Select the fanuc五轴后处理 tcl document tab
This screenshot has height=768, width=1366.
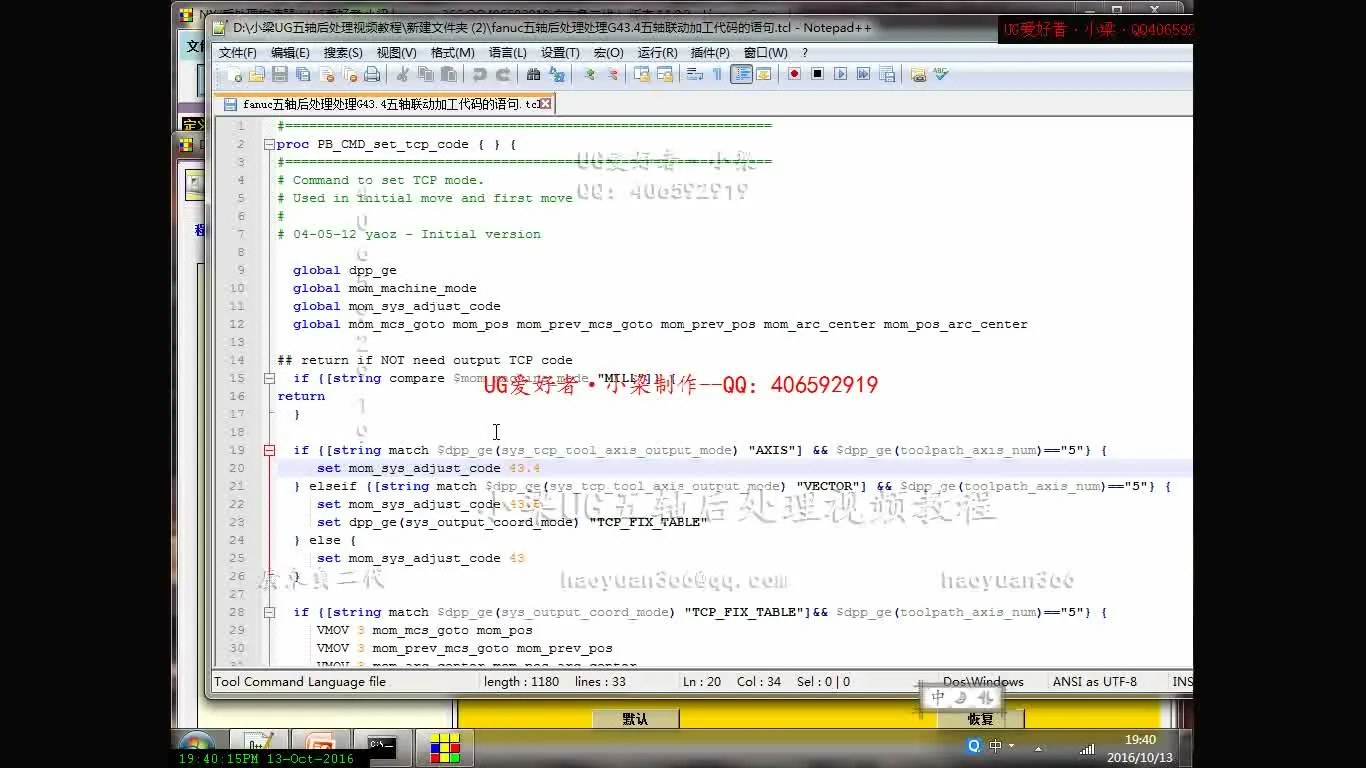(380, 103)
